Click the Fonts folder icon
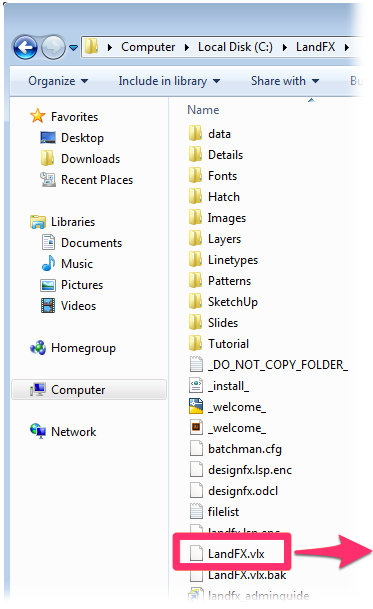This screenshot has width=373, height=609. tap(195, 176)
